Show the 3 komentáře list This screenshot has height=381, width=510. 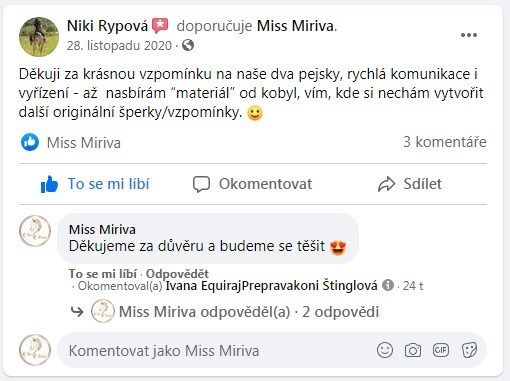tap(445, 142)
